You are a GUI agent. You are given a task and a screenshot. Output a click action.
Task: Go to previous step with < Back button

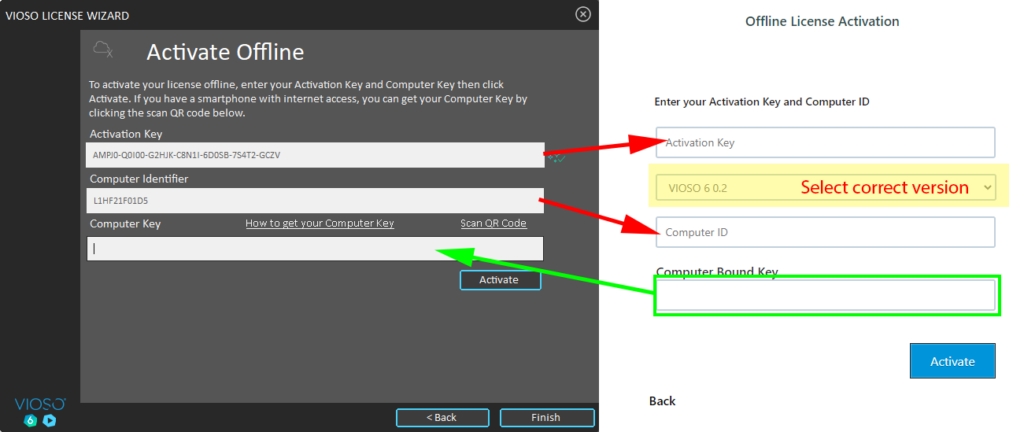coord(441,417)
